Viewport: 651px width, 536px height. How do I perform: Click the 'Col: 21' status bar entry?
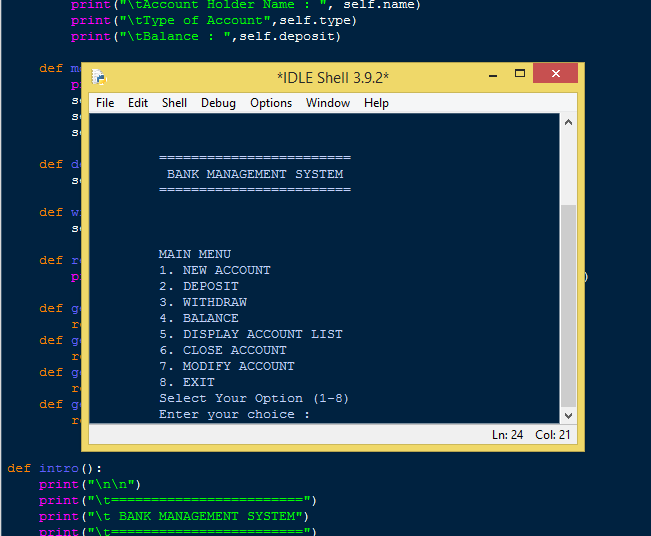point(553,435)
